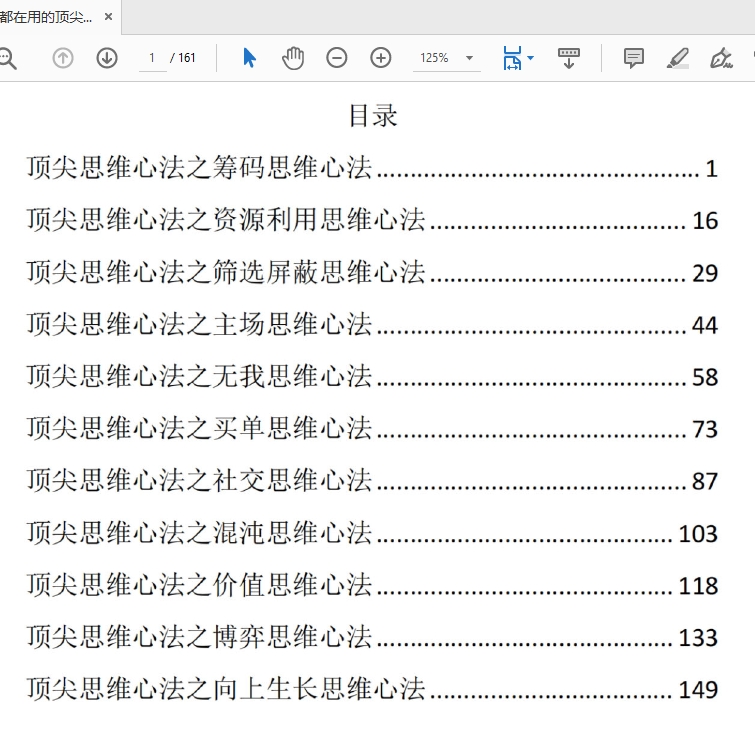Viewport: 755px width, 732px height.
Task: Add a comment with speech bubble icon
Action: coord(634,58)
